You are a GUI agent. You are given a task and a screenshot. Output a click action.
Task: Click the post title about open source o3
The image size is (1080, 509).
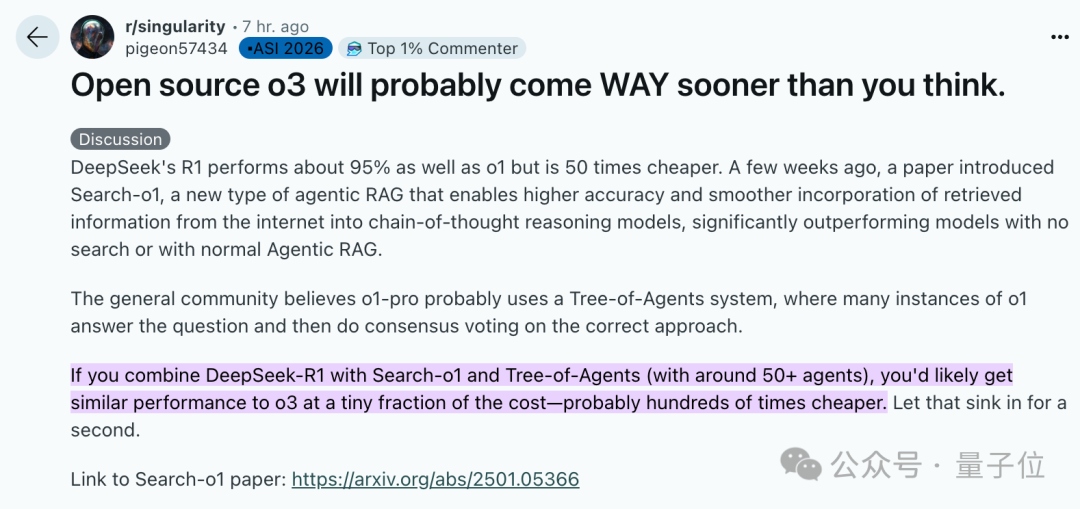(x=537, y=86)
